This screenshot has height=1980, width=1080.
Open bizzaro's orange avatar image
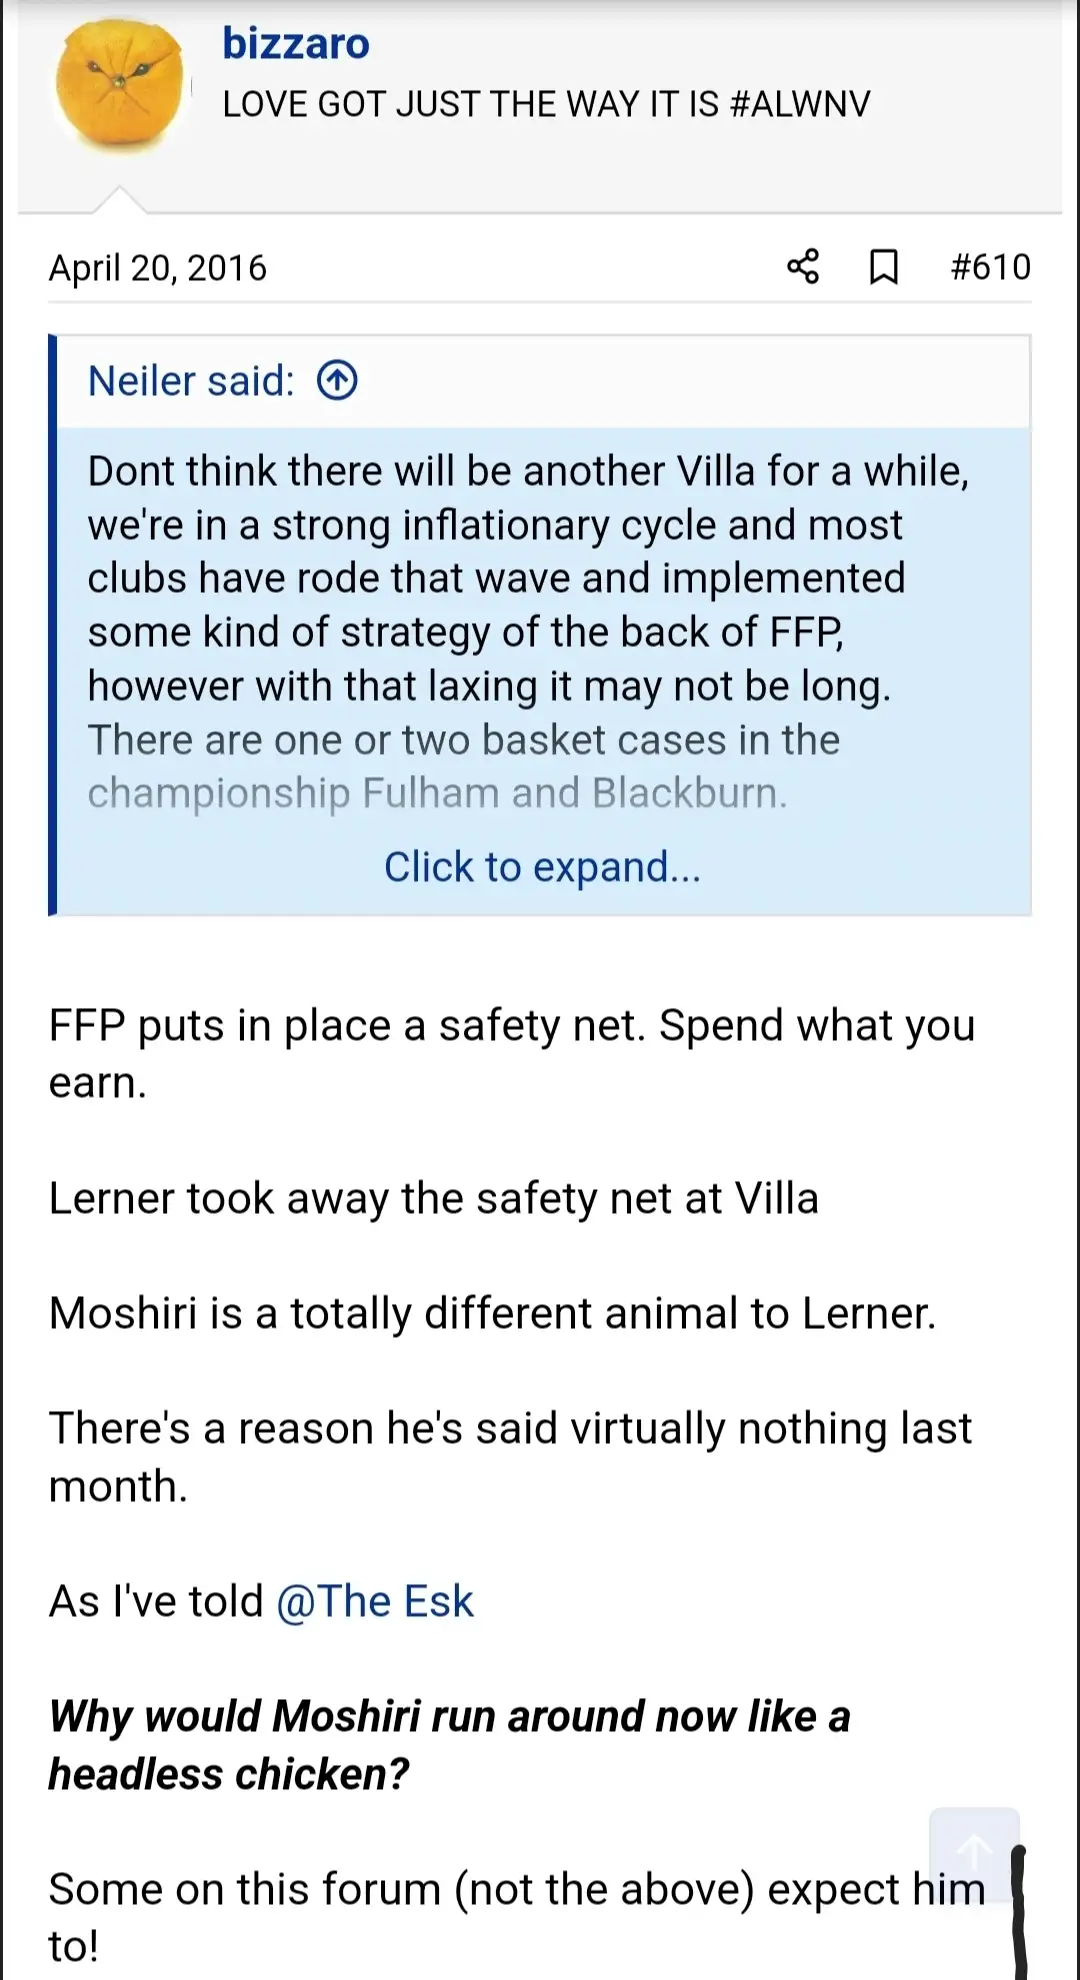(x=120, y=87)
